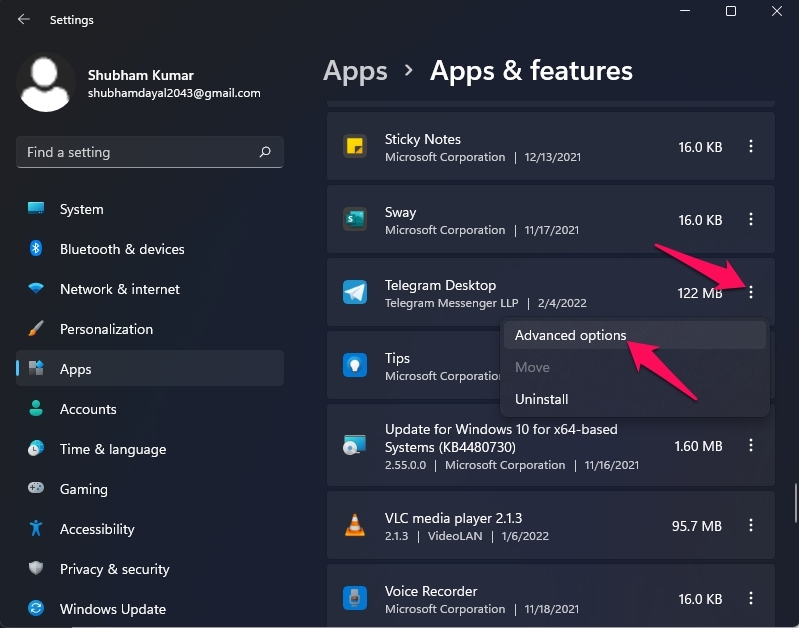Select the Apps category in sidebar
The width and height of the screenshot is (799, 628).
click(150, 368)
